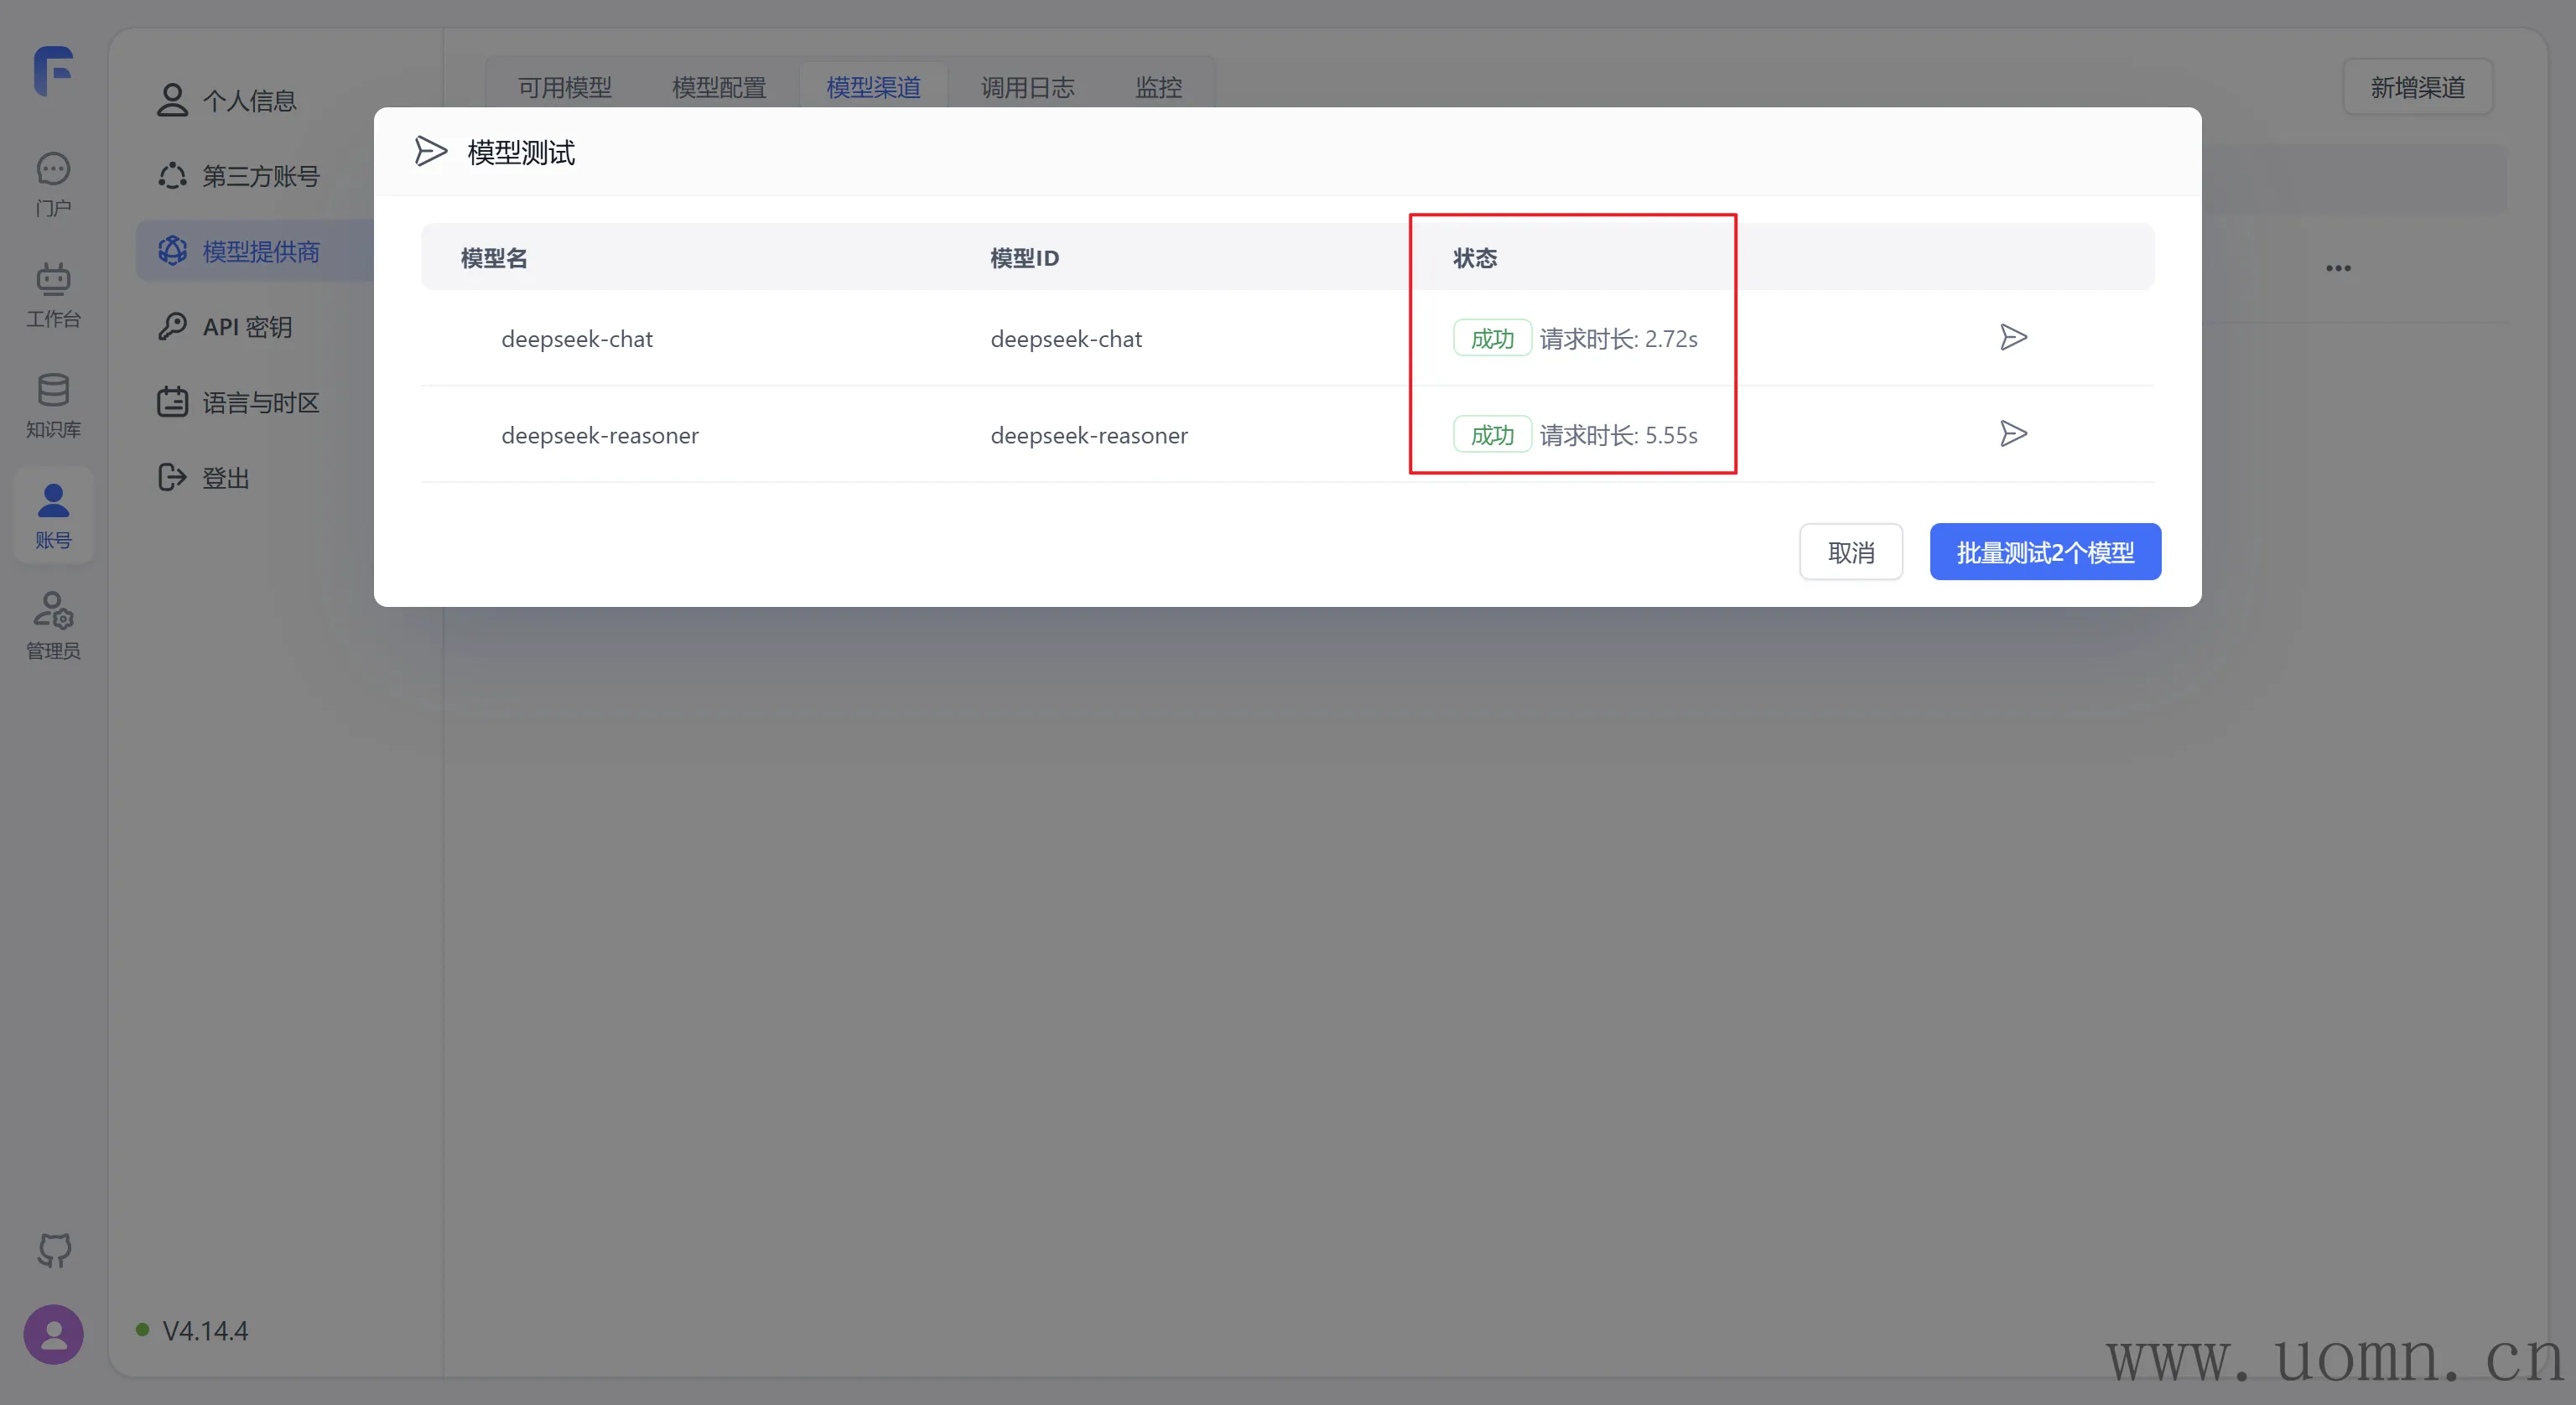Screen dimensions: 2576x1405
Task: Switch to the 调用日志 tab
Action: tap(1028, 88)
